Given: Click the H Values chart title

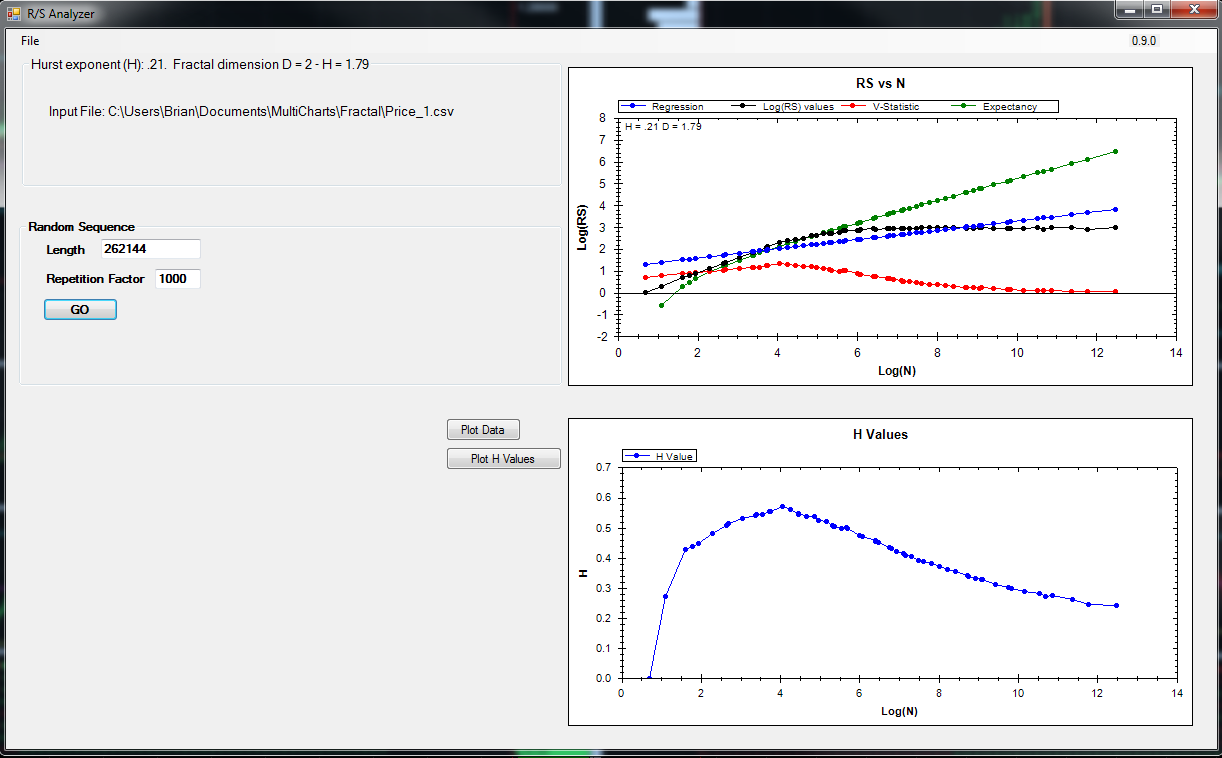Looking at the screenshot, I should [x=880, y=435].
